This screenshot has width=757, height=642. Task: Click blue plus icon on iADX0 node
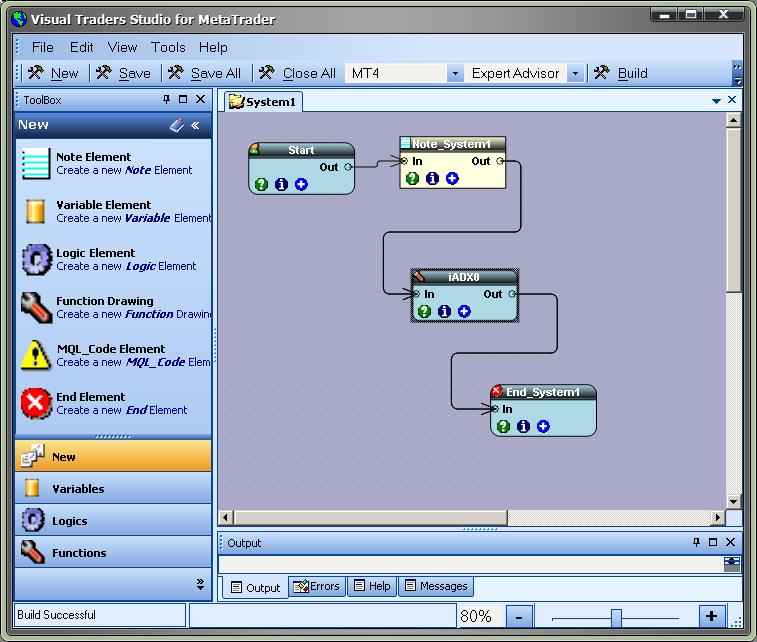click(x=464, y=311)
